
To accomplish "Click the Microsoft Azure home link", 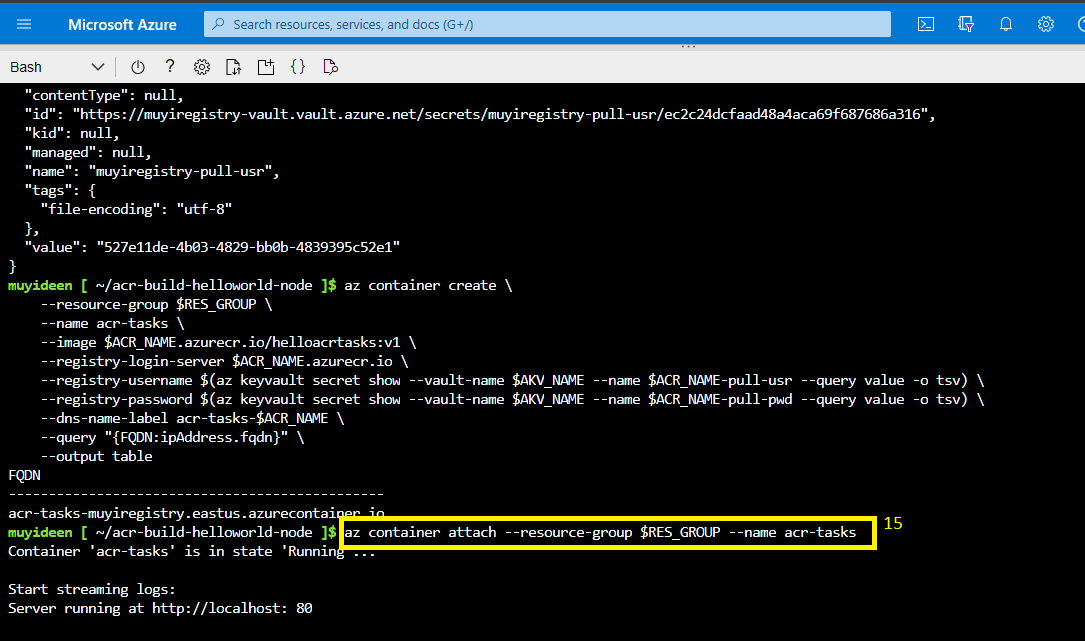I will coord(122,25).
